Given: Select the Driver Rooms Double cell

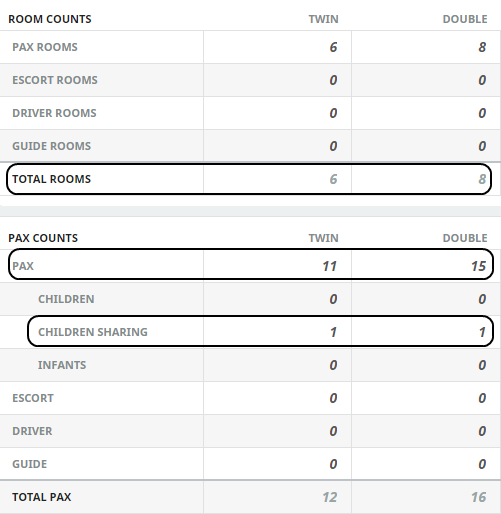Looking at the screenshot, I should (426, 113).
